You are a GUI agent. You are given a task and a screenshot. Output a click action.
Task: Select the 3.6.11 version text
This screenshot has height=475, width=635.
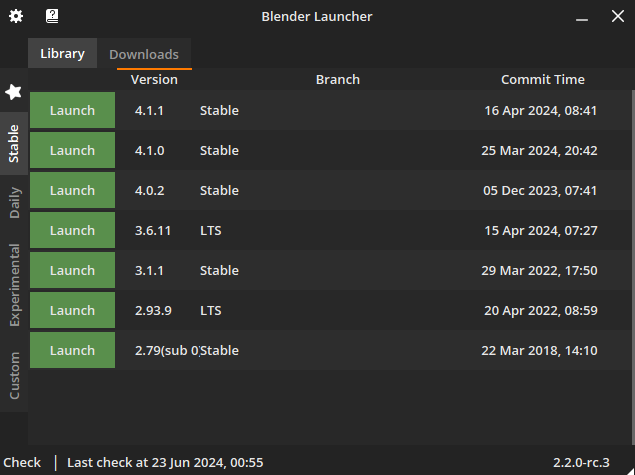[153, 231]
